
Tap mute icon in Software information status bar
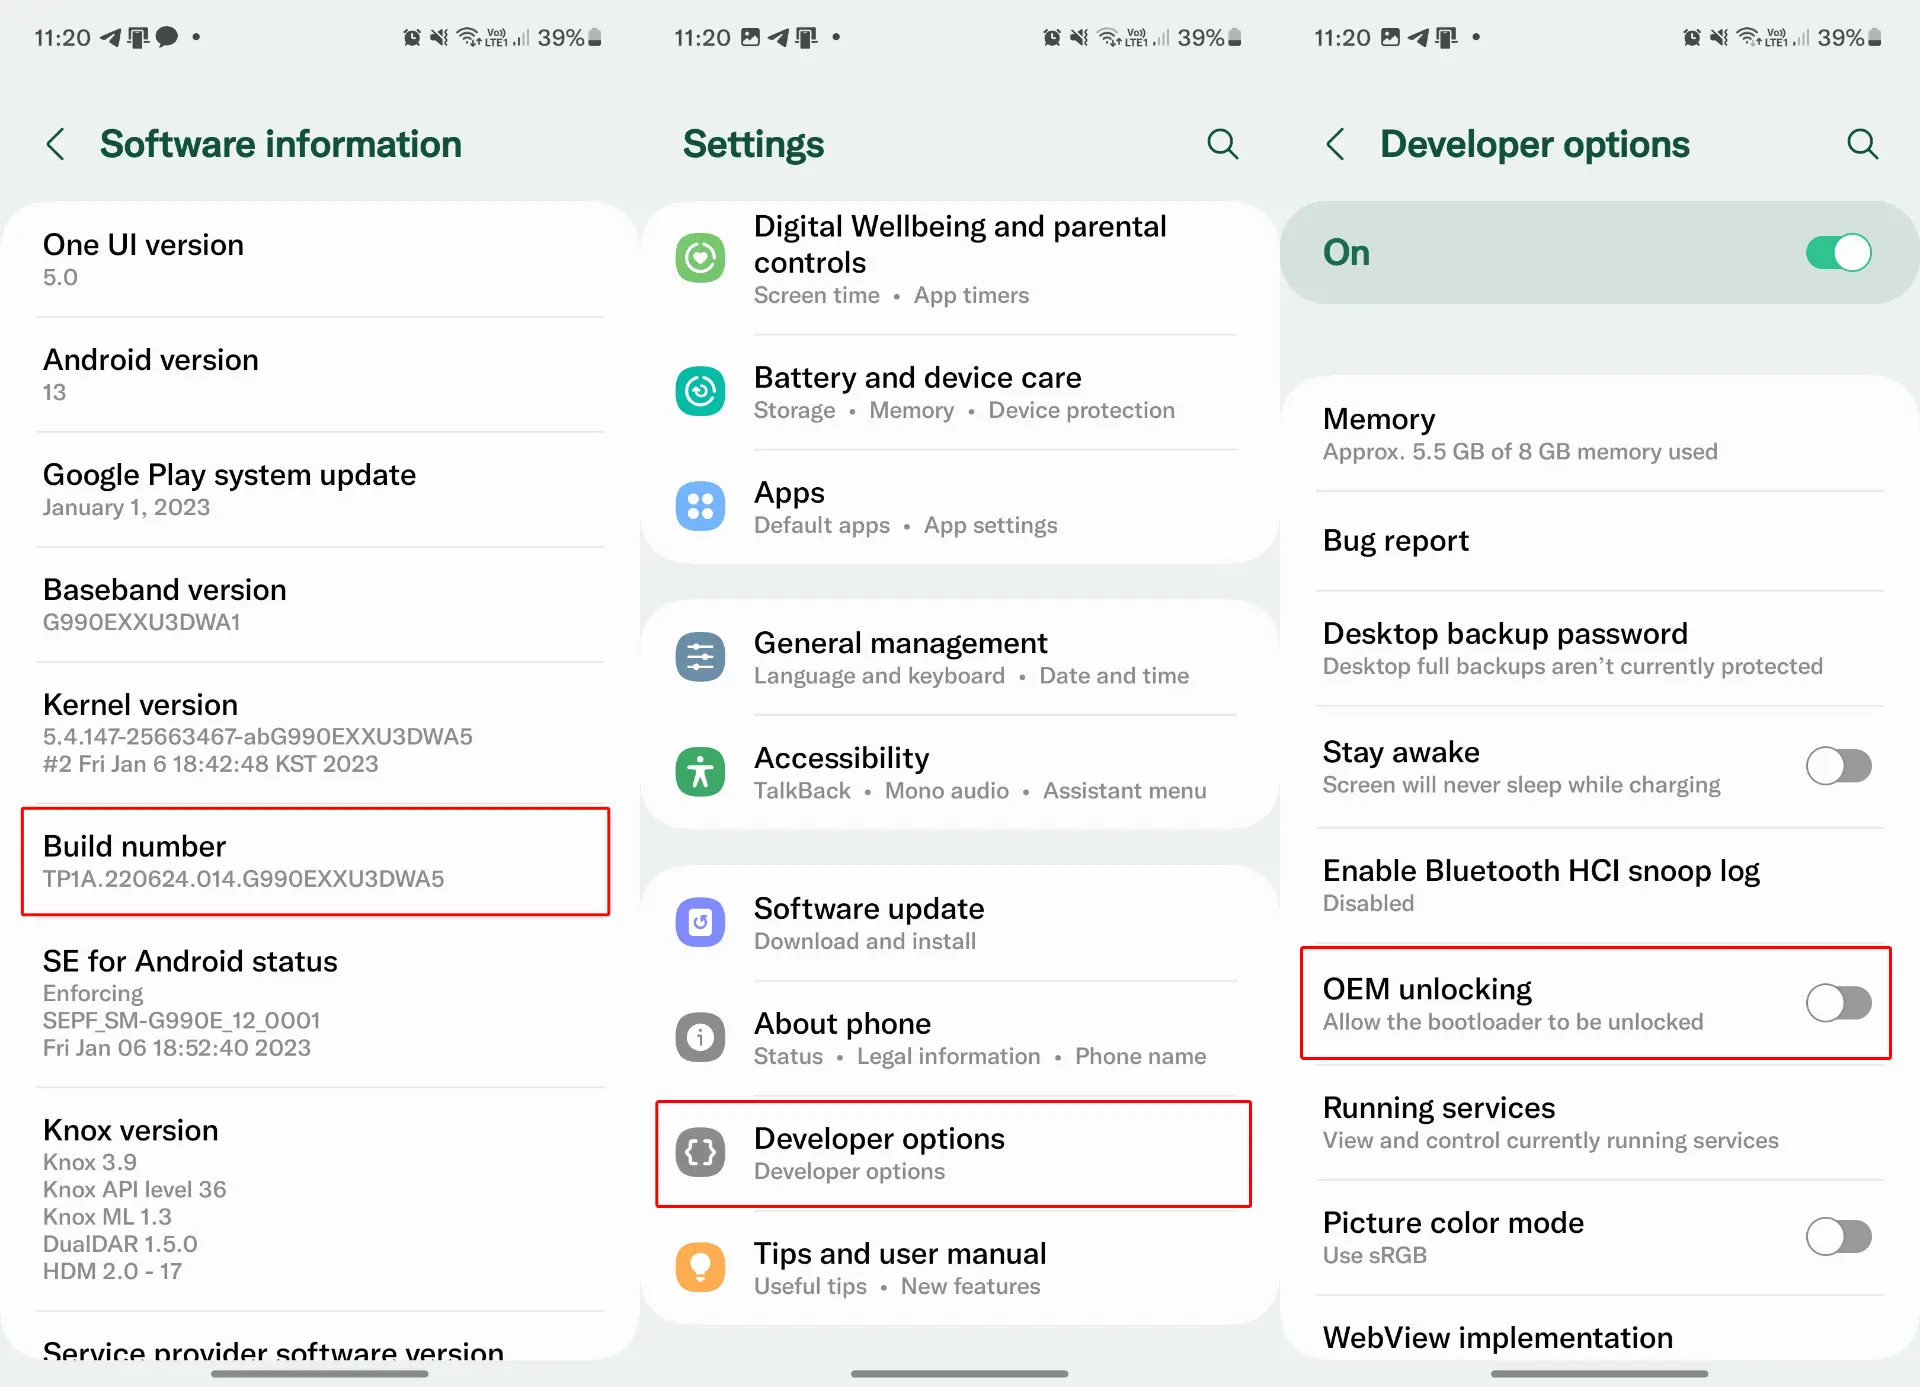click(x=439, y=38)
